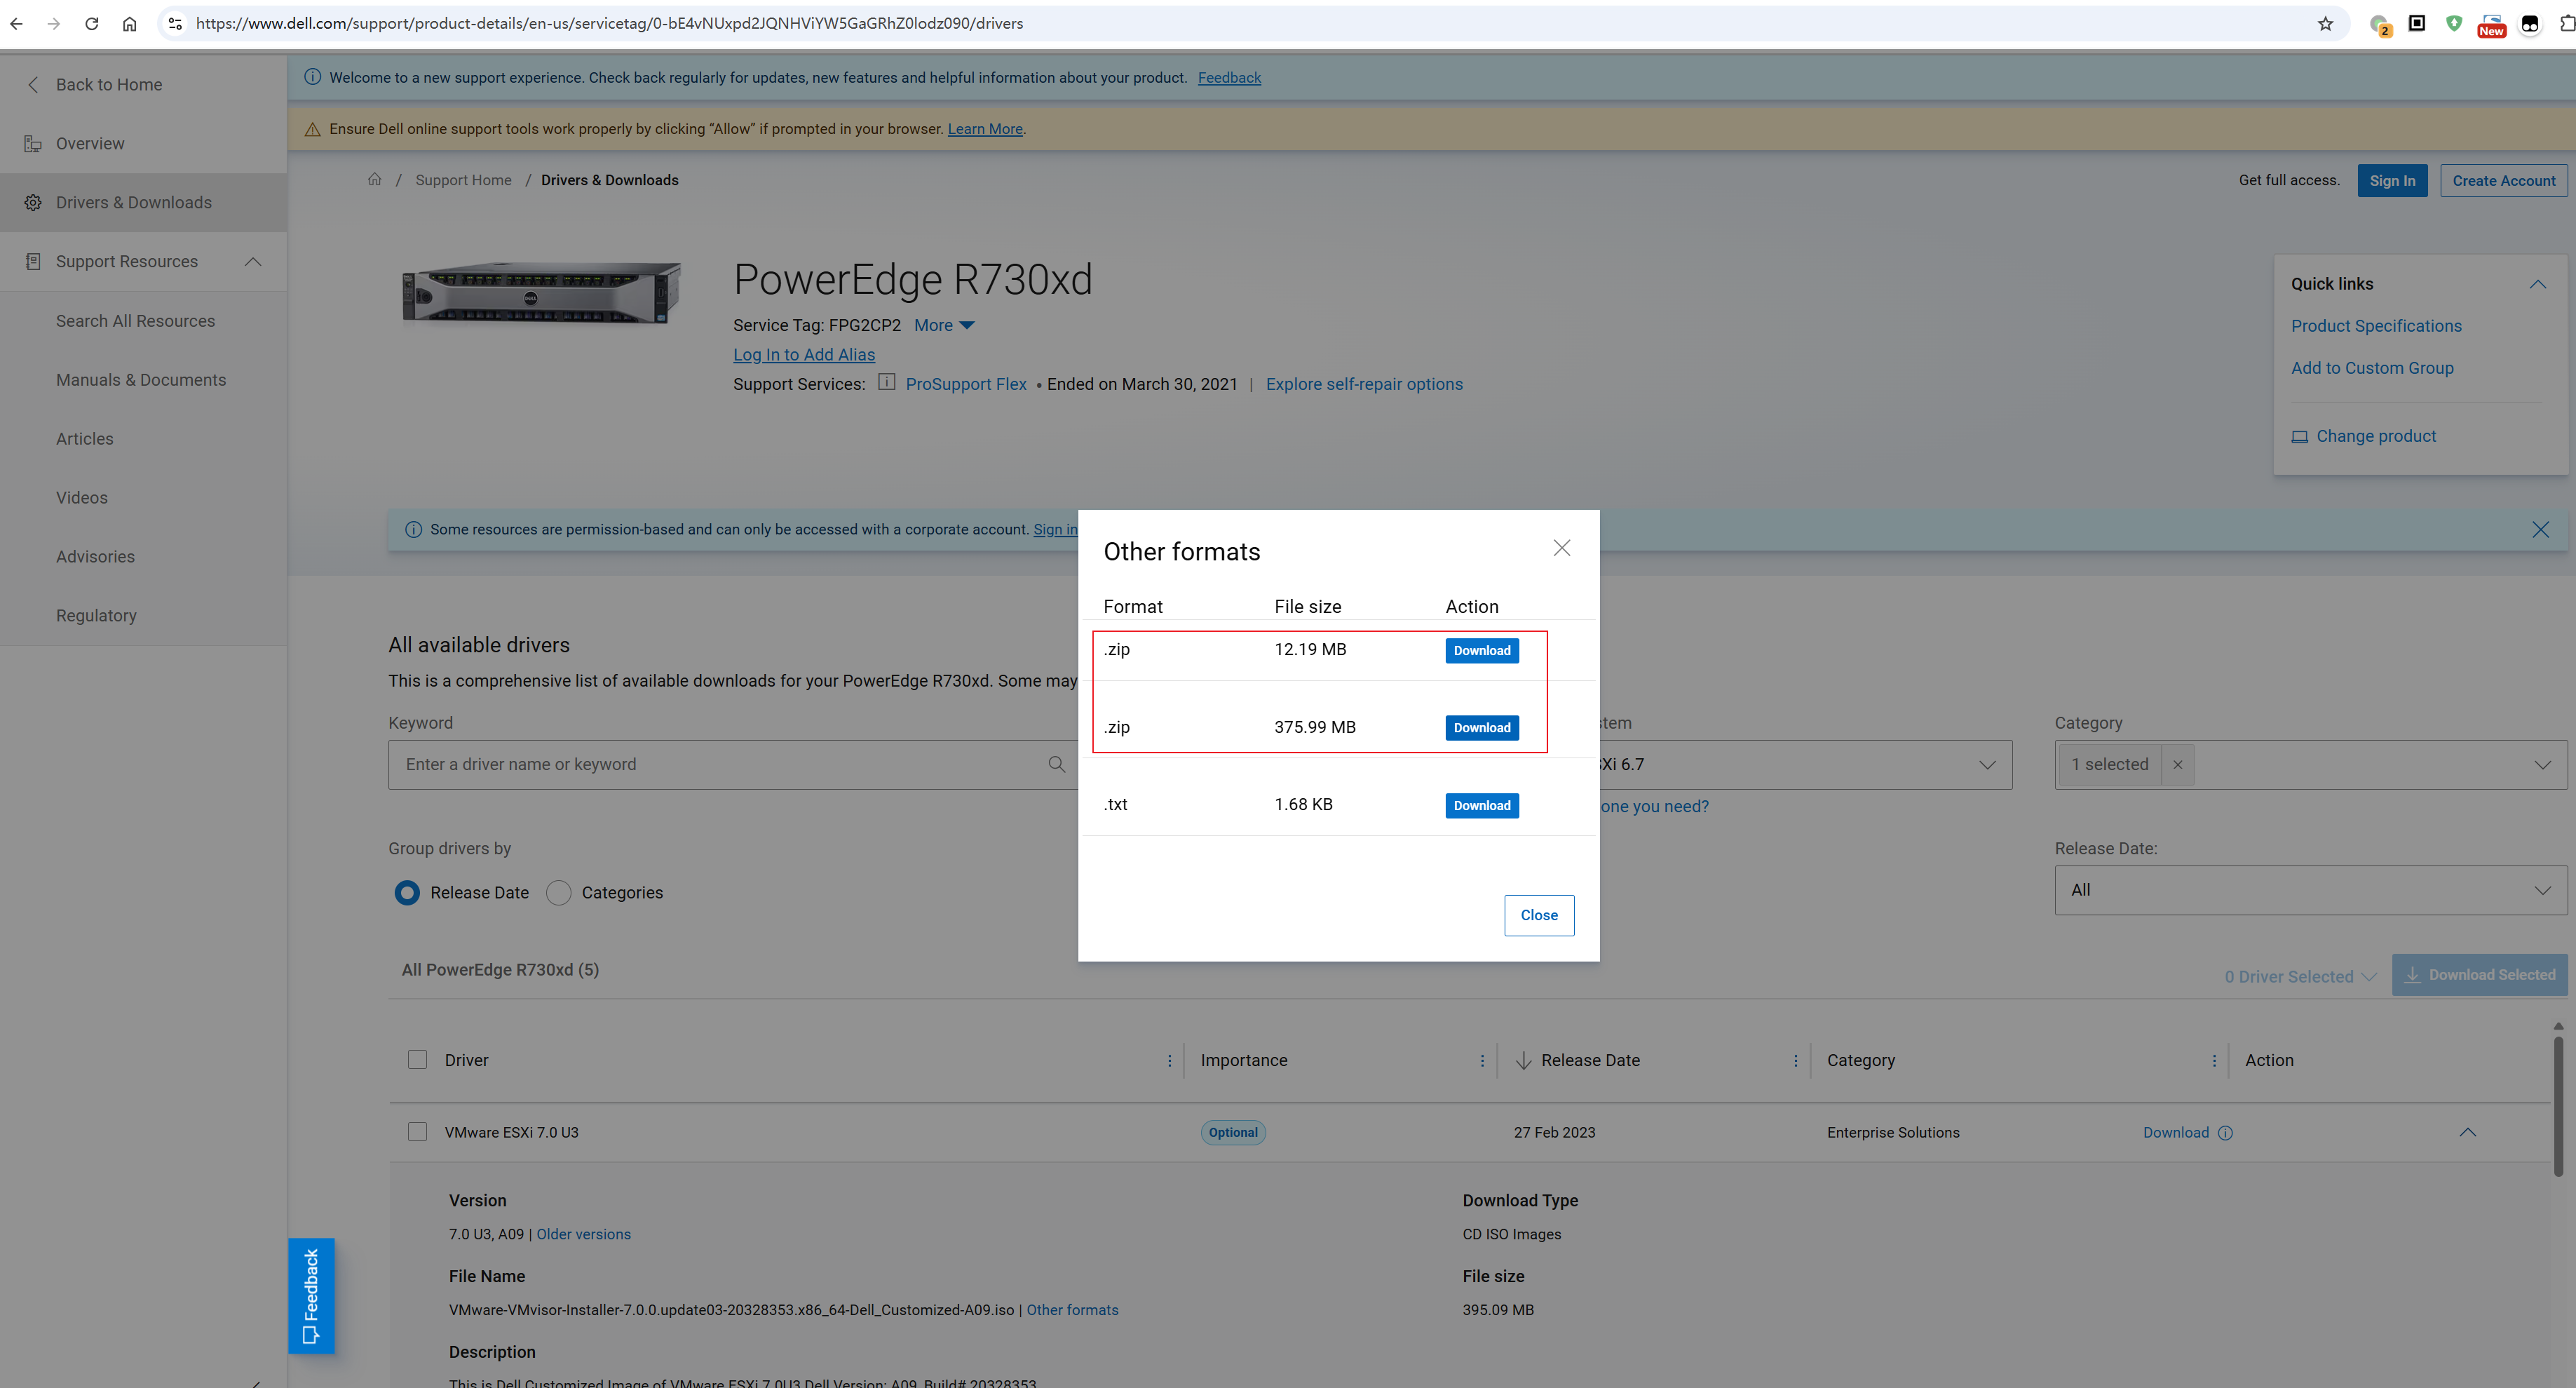The image size is (2576, 1388).
Task: Click the breadcrumb home icon
Action: tap(375, 179)
